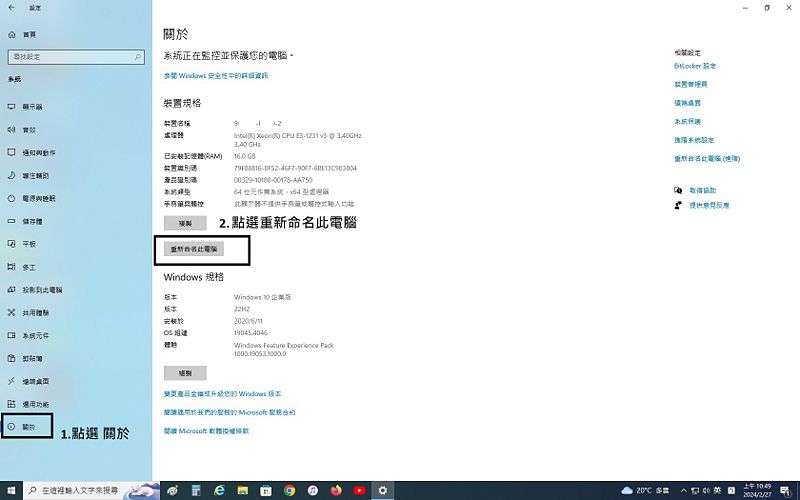Open Rename this PC (advanced) link
Viewport: 800px width, 500px height.
(707, 159)
